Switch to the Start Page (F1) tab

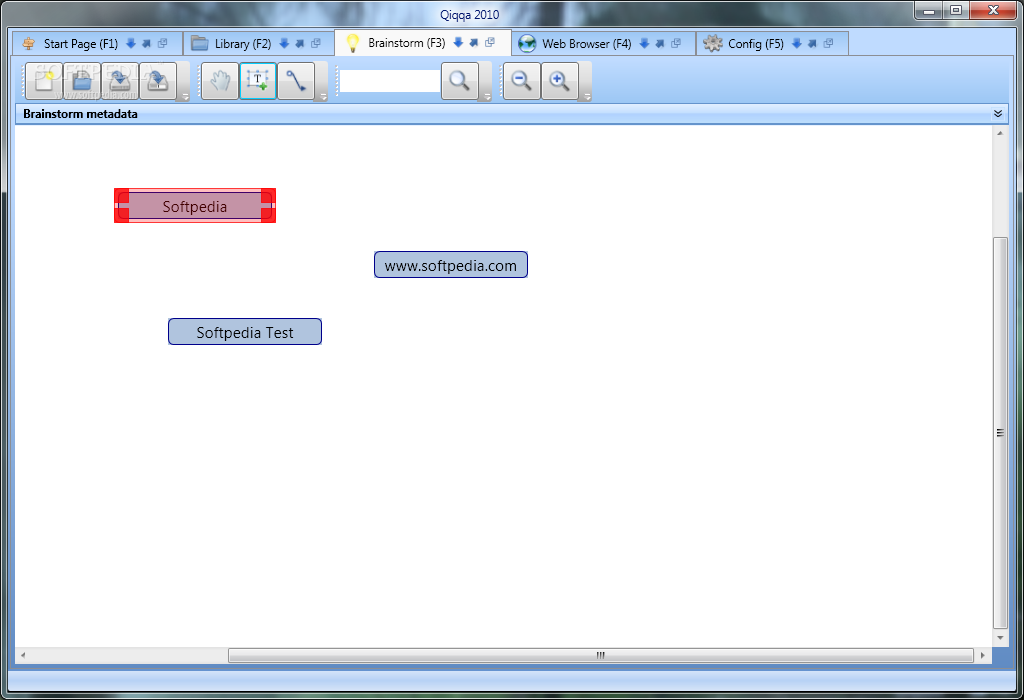point(80,44)
